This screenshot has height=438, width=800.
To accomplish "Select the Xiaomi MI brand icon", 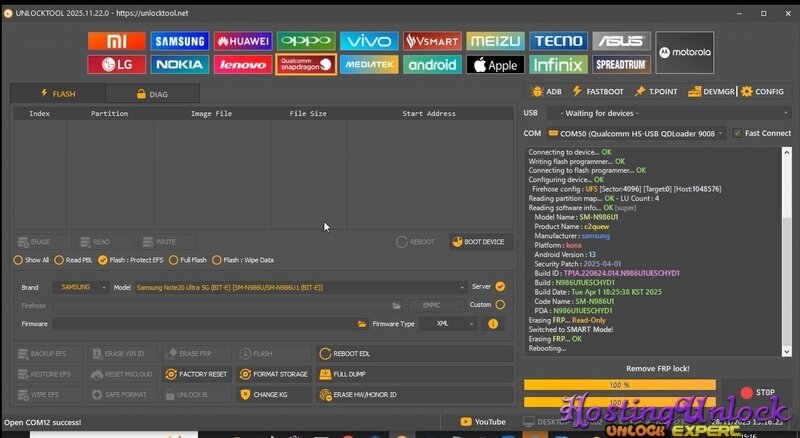I will (x=117, y=41).
